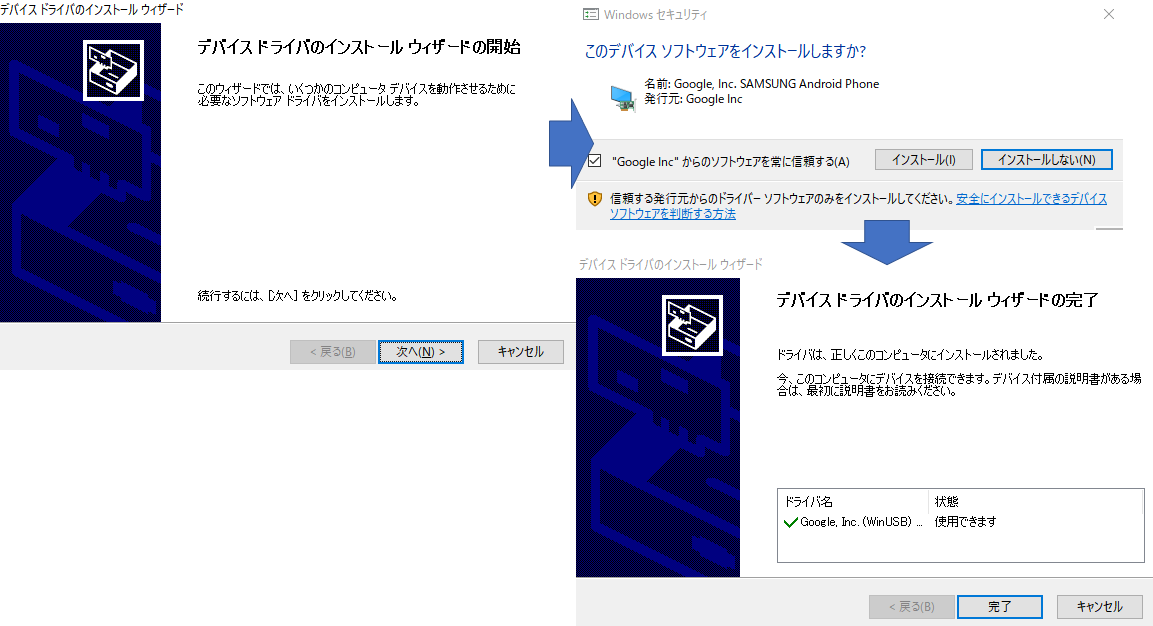The width and height of the screenshot is (1153, 626).
Task: Click the disabled Back (戻る) button in start wizard
Action: coord(332,352)
